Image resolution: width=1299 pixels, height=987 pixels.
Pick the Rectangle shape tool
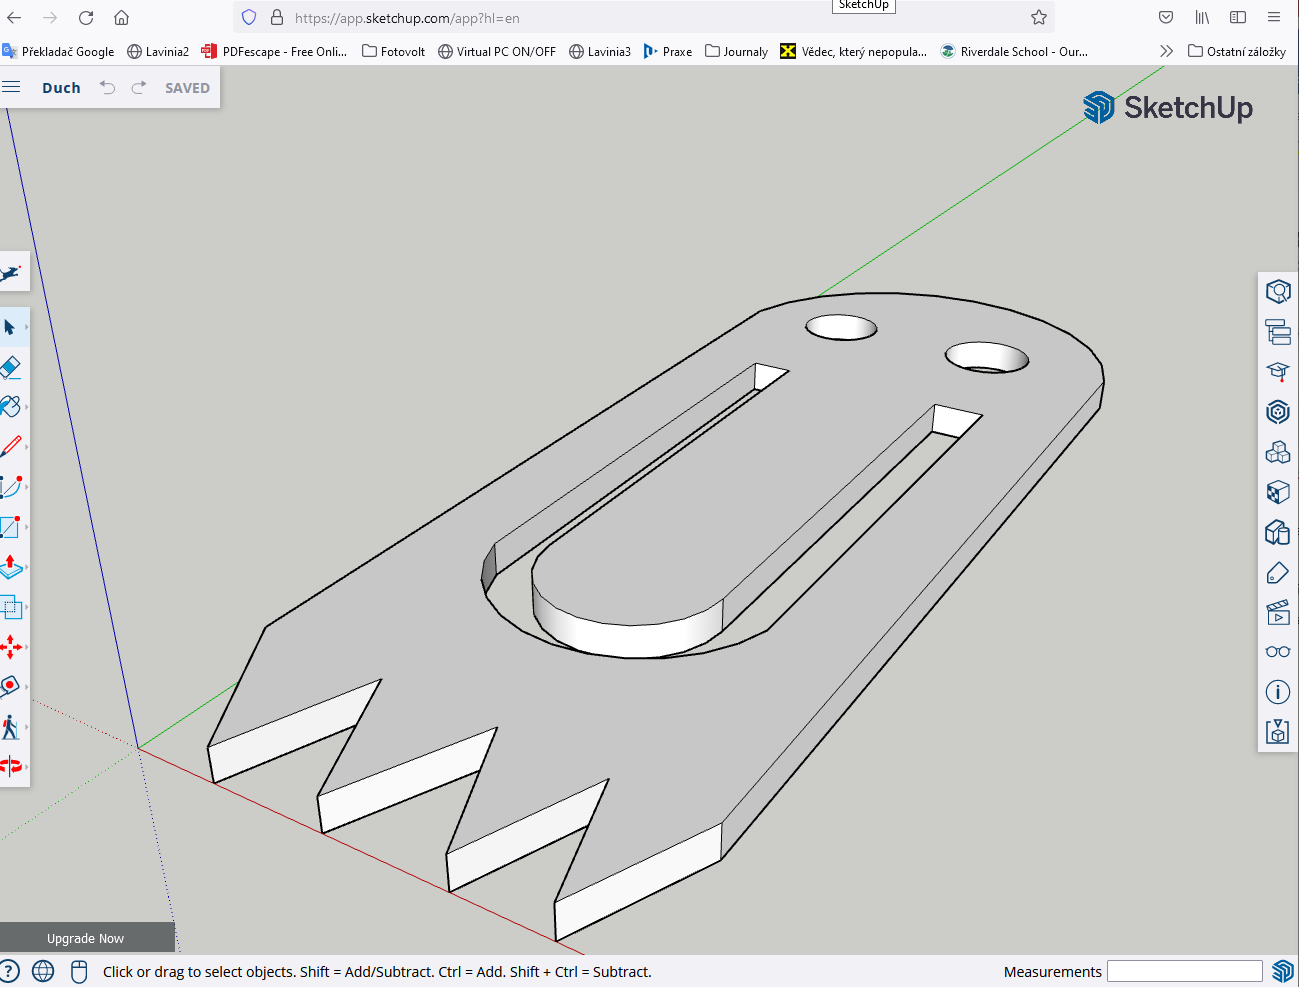coord(10,527)
